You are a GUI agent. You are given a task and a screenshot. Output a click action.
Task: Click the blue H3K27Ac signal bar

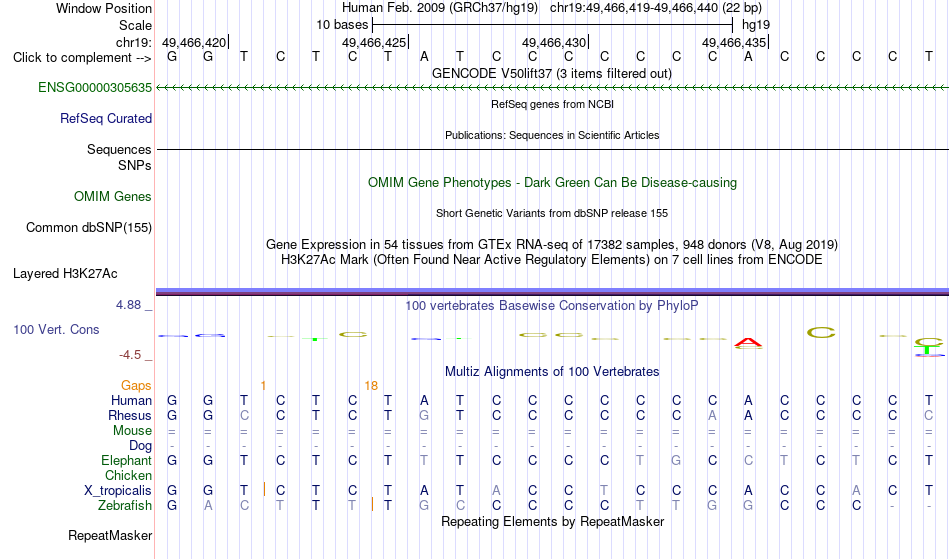[553, 292]
